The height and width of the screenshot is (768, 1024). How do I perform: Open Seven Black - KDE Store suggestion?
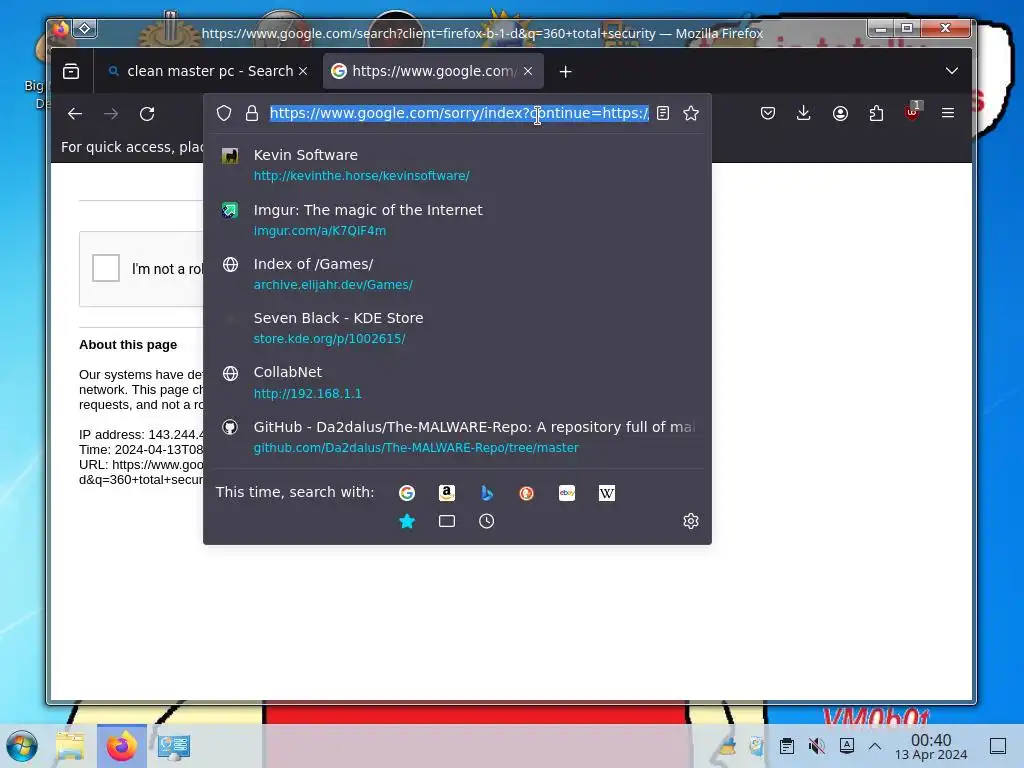(457, 328)
